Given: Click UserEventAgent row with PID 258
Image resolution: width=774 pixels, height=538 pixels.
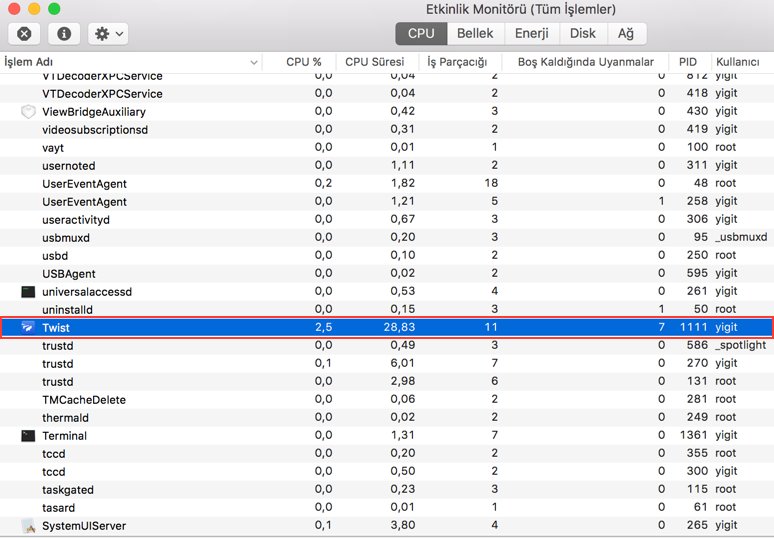Looking at the screenshot, I should point(387,201).
